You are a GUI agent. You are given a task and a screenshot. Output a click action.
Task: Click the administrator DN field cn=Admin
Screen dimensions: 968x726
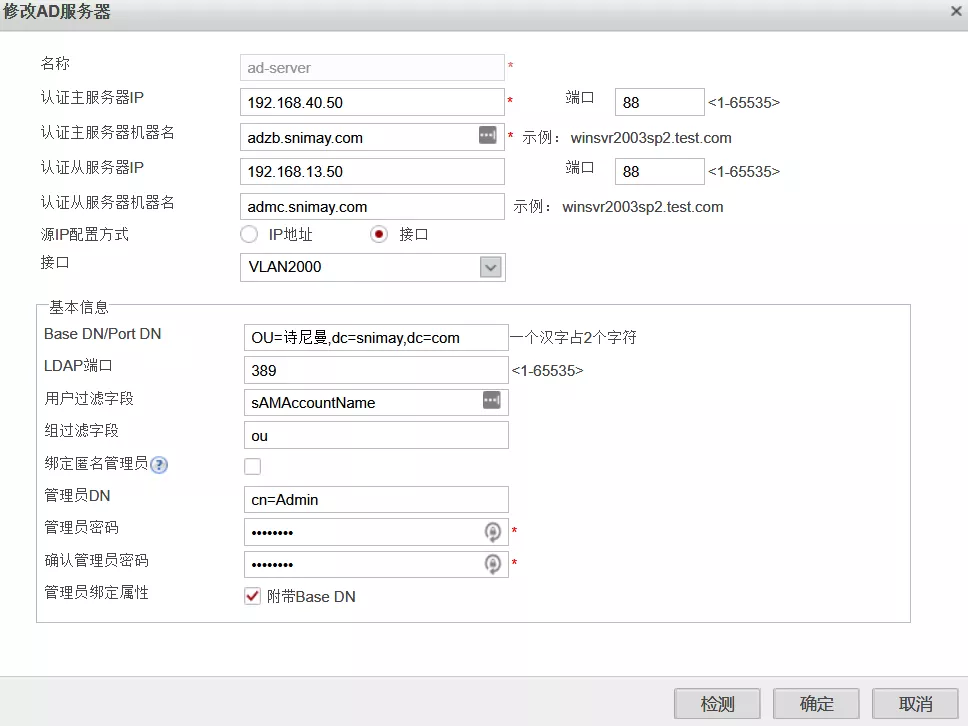click(375, 499)
